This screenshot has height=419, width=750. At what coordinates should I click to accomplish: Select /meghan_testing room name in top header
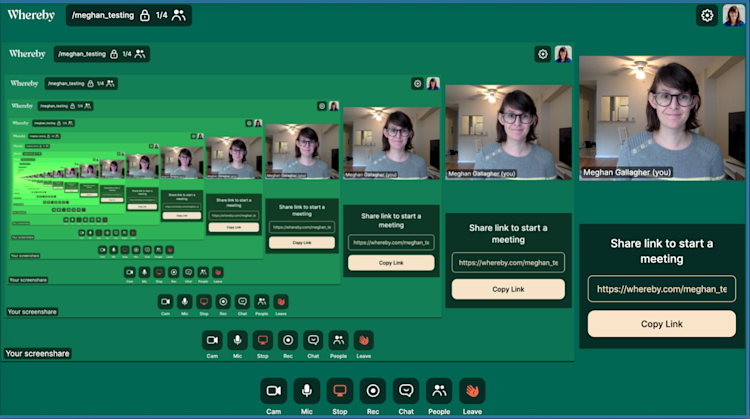pyautogui.click(x=103, y=15)
